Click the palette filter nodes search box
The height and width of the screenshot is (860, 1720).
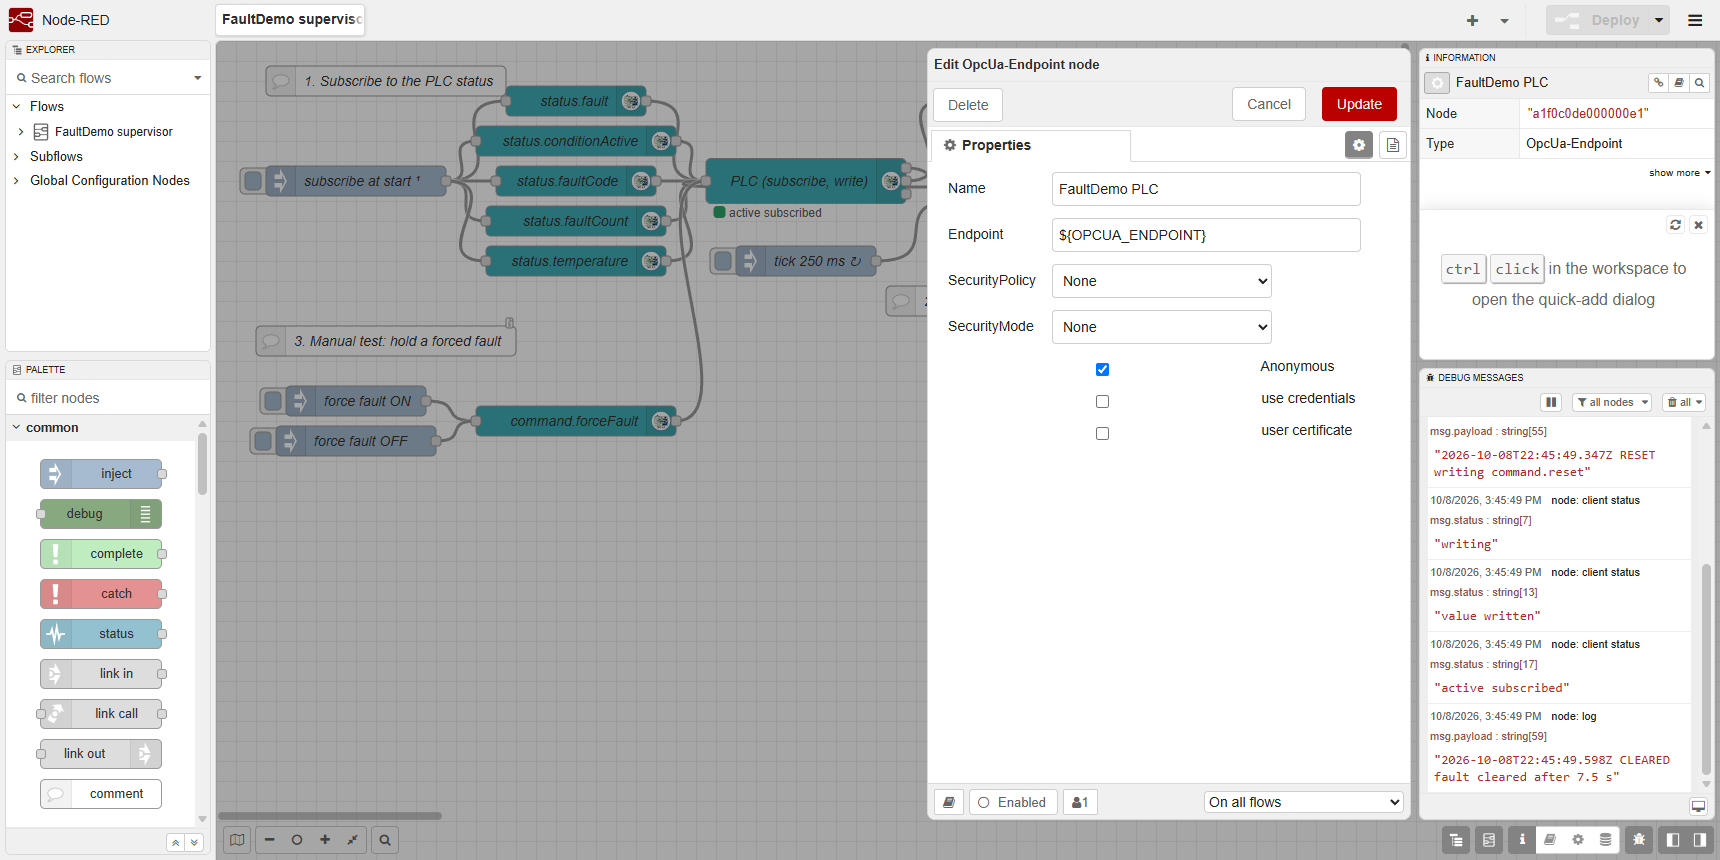(108, 398)
